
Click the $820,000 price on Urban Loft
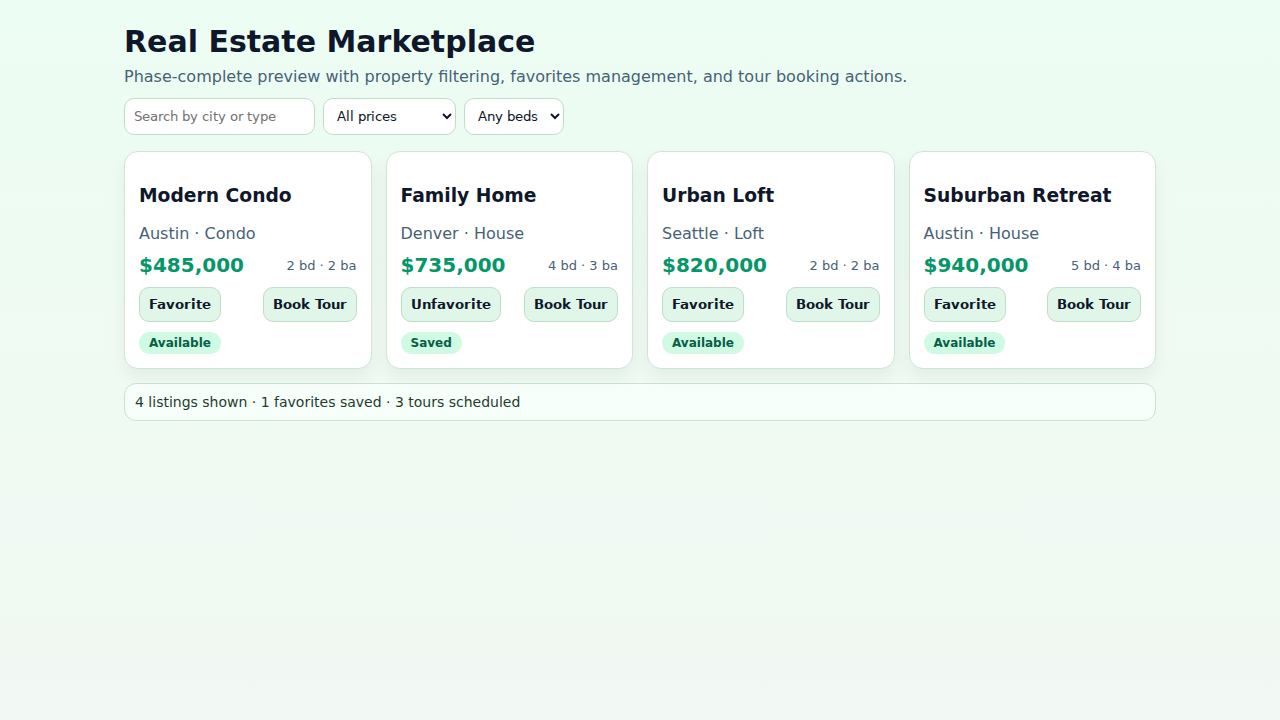pyautogui.click(x=714, y=265)
